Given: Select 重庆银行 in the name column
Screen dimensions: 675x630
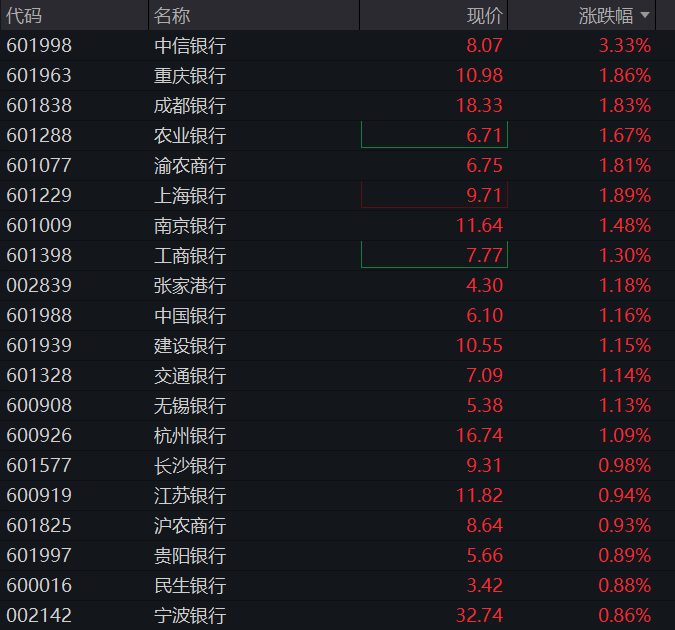Looking at the screenshot, I should 190,76.
